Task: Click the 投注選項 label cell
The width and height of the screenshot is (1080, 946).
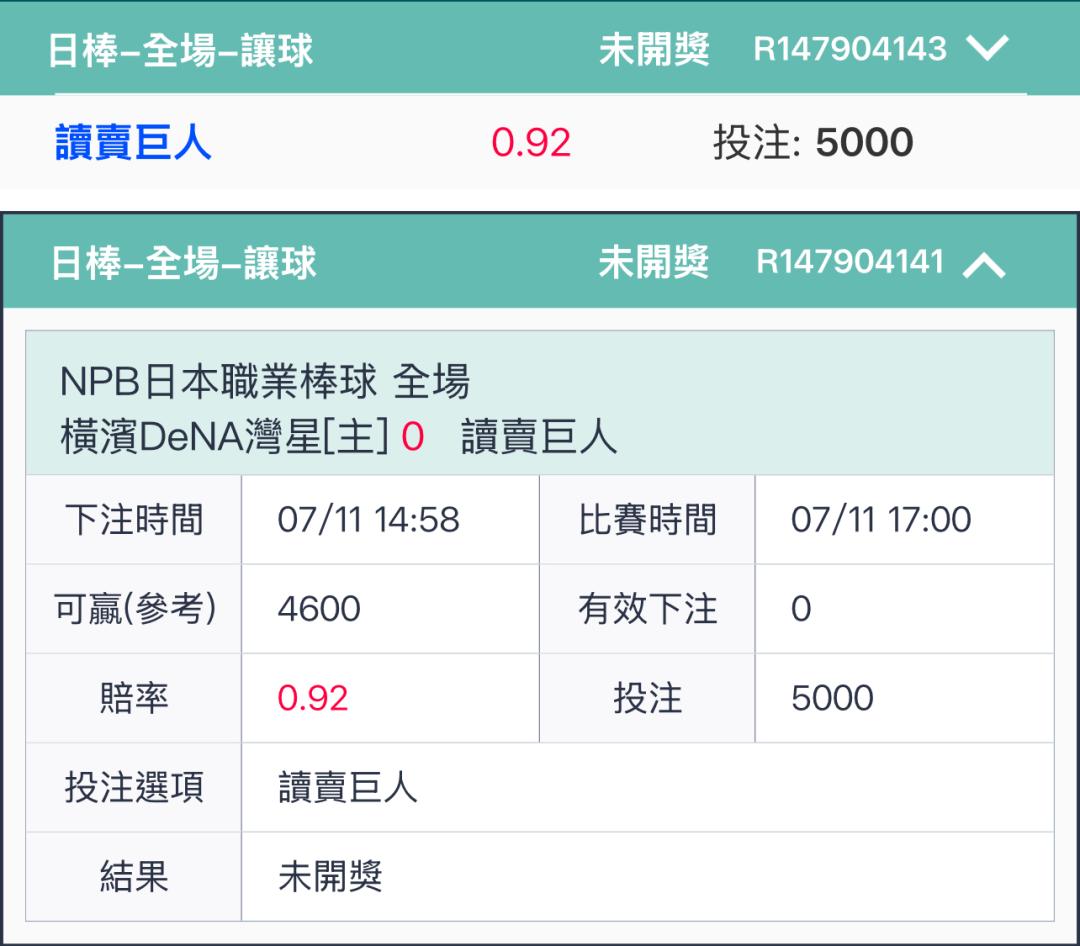Action: tap(134, 788)
